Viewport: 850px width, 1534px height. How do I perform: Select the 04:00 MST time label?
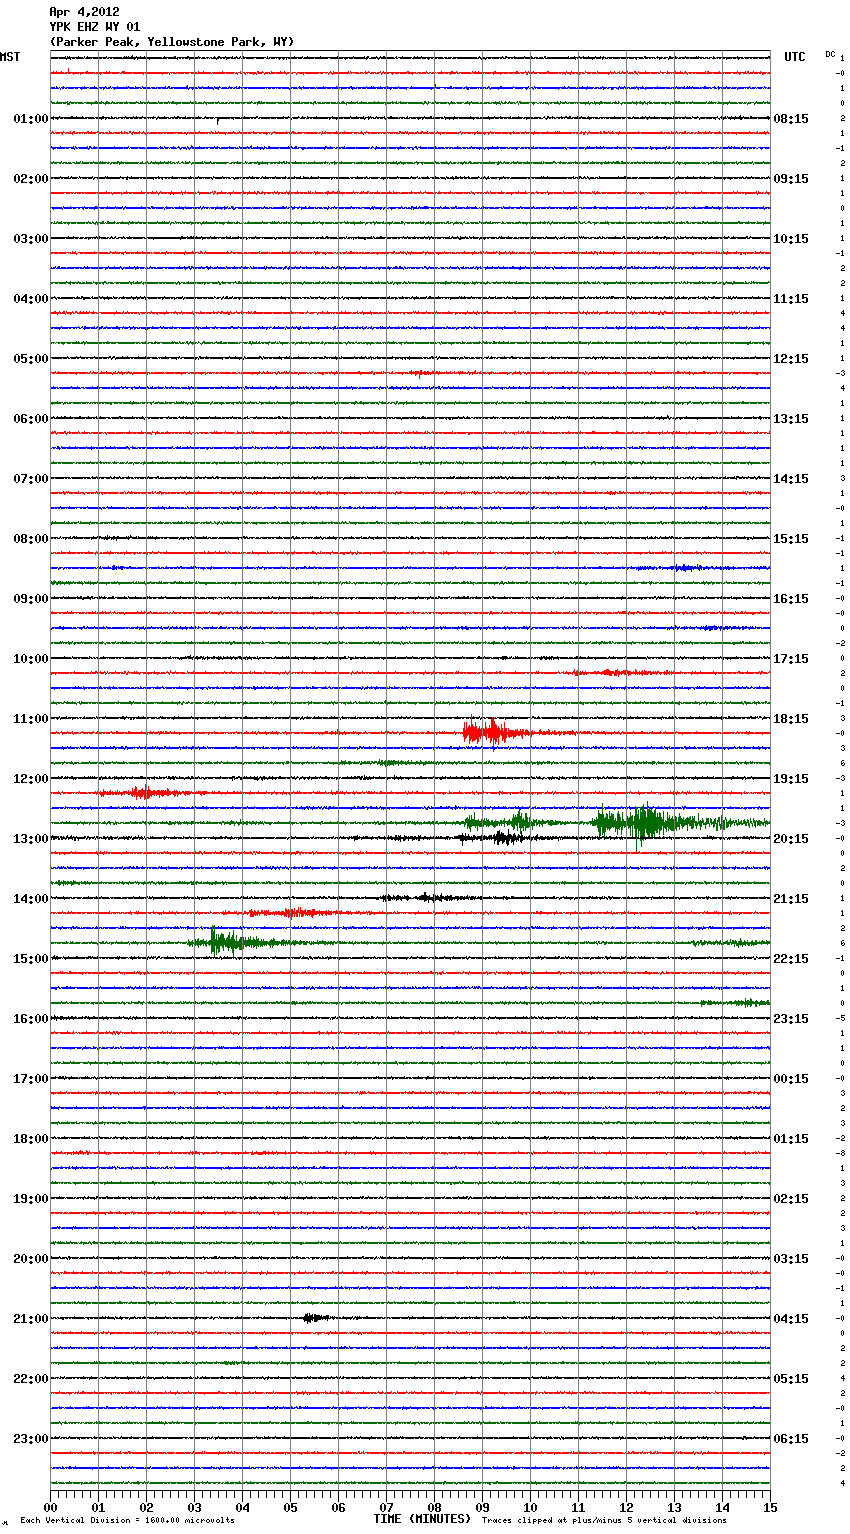(x=31, y=299)
